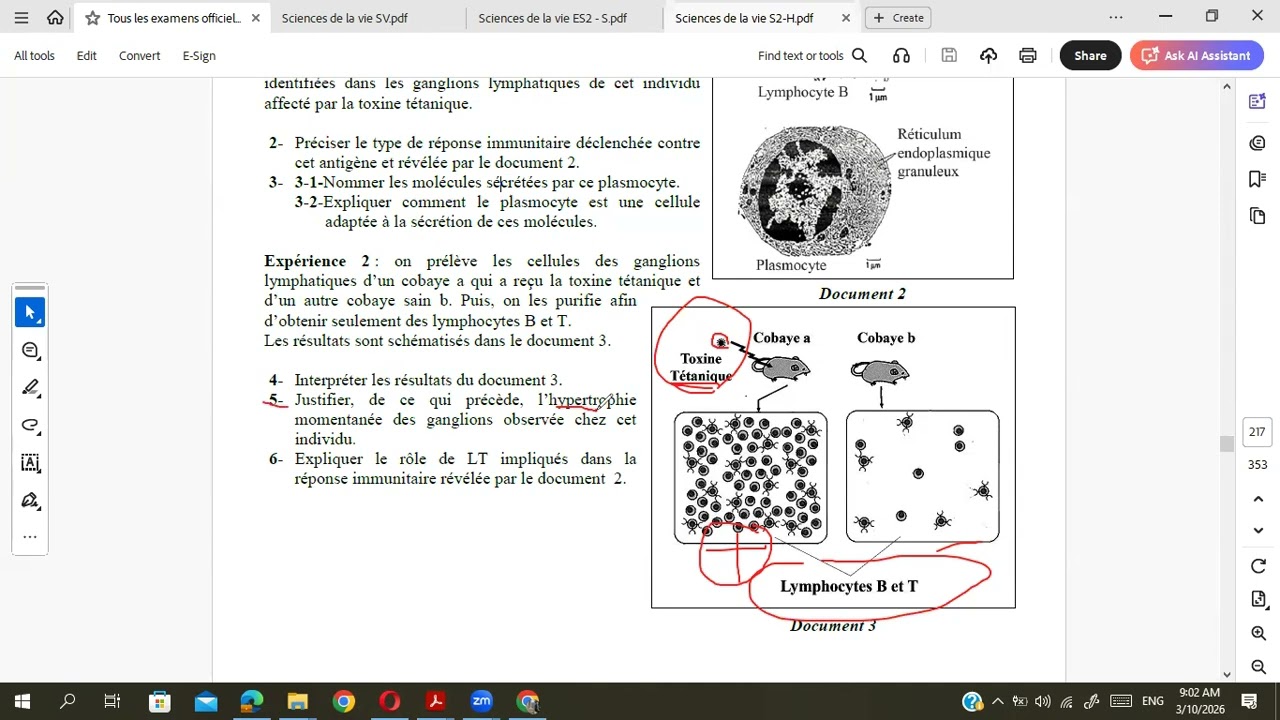Screen dimensions: 1280x720
Task: Click the magnifier search icon
Action: [859, 56]
